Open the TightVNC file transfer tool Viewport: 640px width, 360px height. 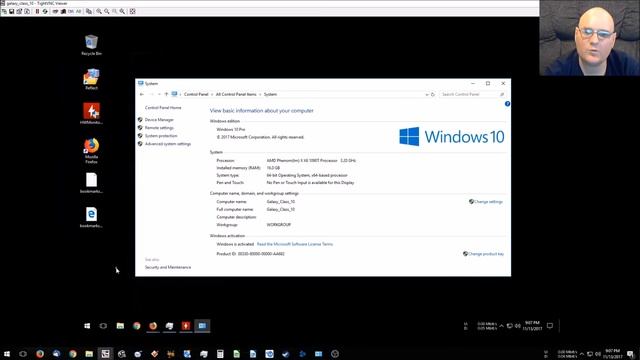click(x=89, y=11)
